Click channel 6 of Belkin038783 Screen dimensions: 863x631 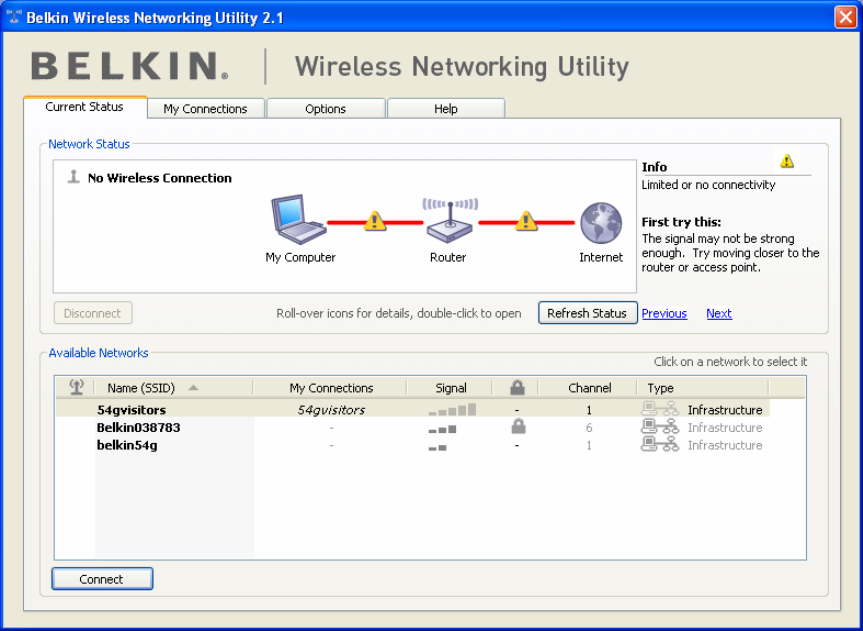click(589, 428)
